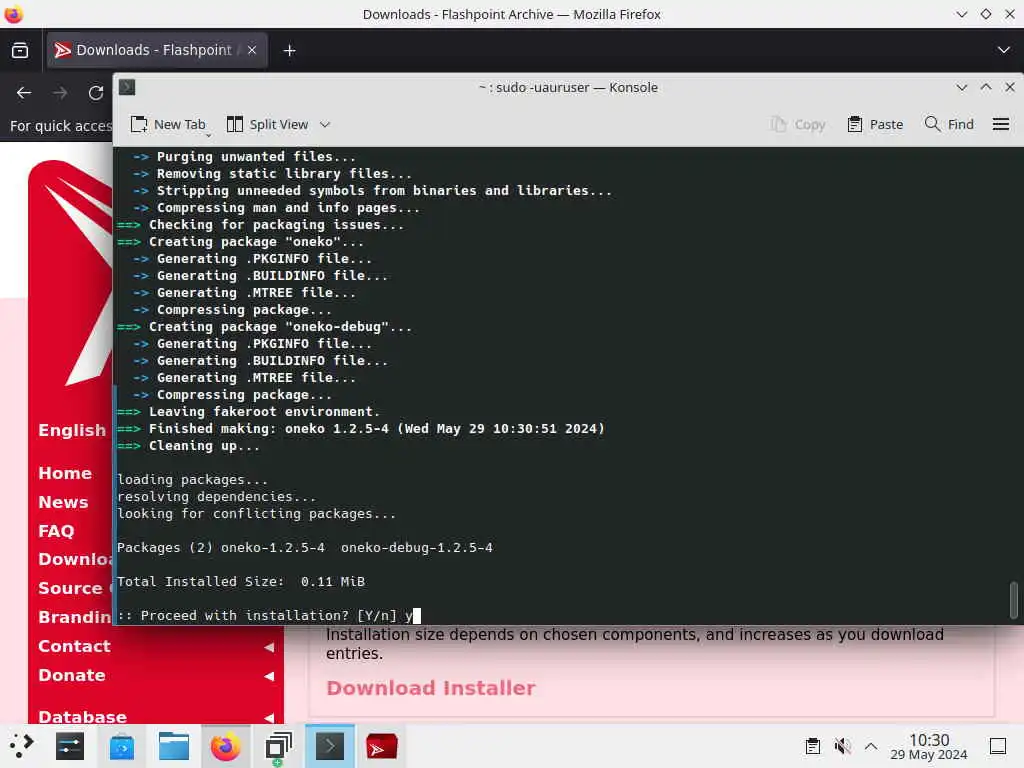The width and height of the screenshot is (1024, 768).
Task: Click the Download Installer link
Action: coord(430,688)
